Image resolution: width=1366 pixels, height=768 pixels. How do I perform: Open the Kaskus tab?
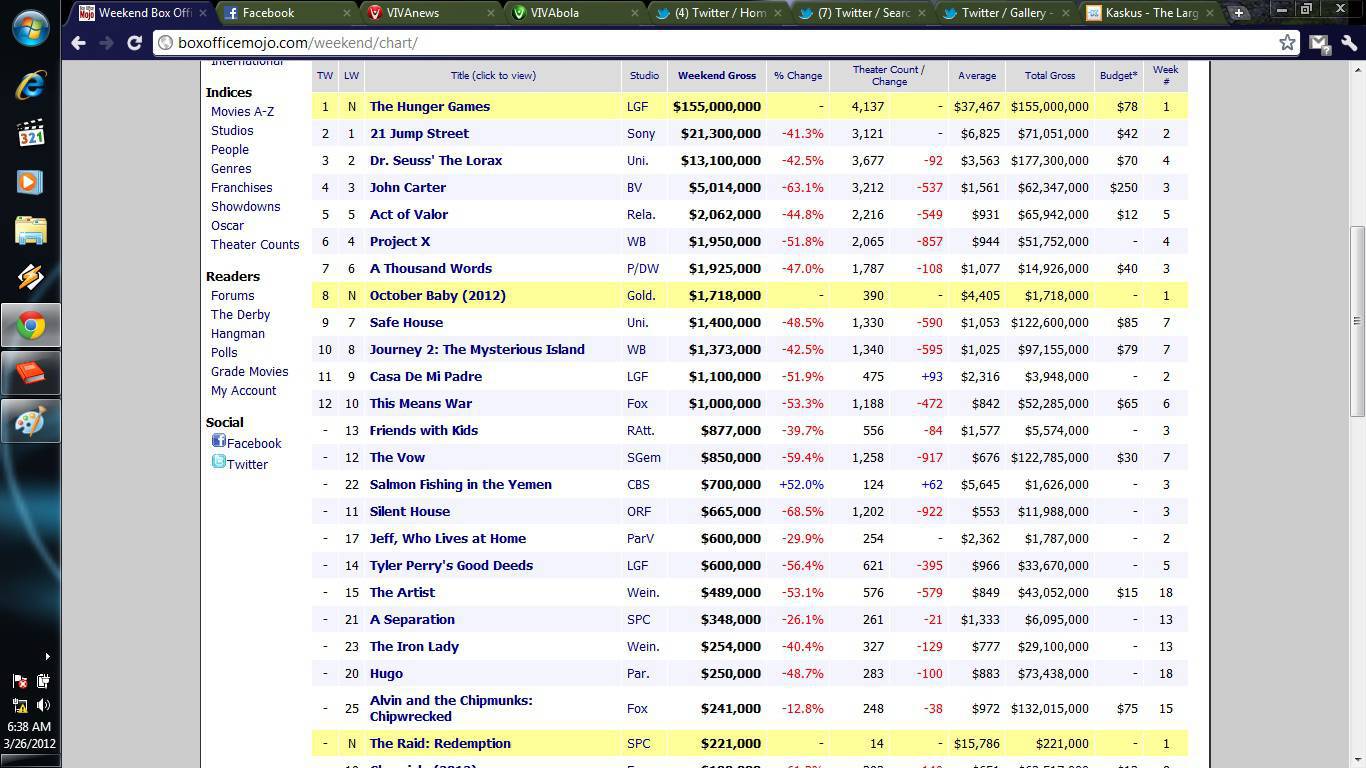tap(1150, 13)
